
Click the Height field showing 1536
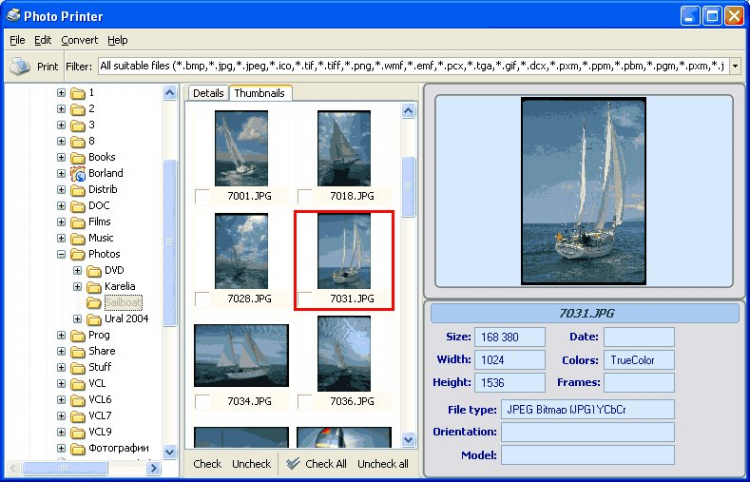coord(509,383)
